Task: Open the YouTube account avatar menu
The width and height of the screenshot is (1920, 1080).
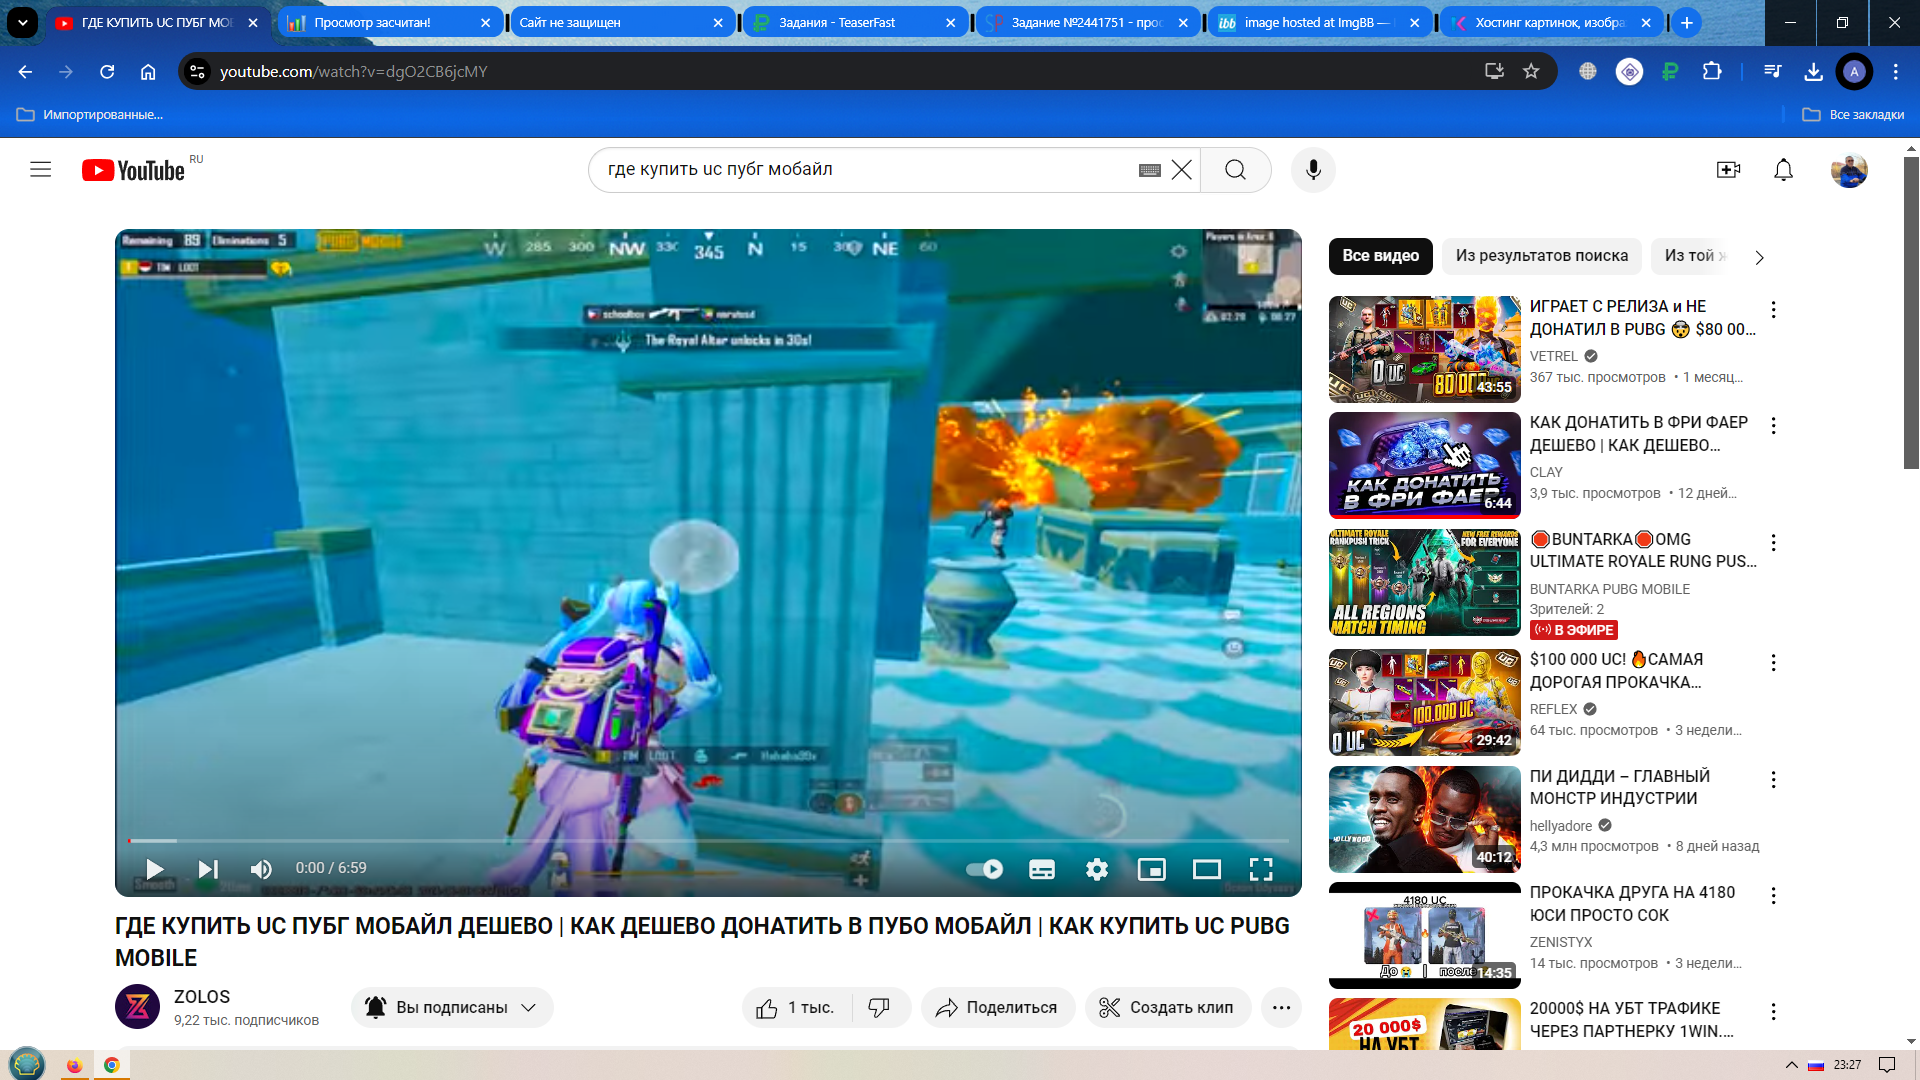Action: (1849, 170)
